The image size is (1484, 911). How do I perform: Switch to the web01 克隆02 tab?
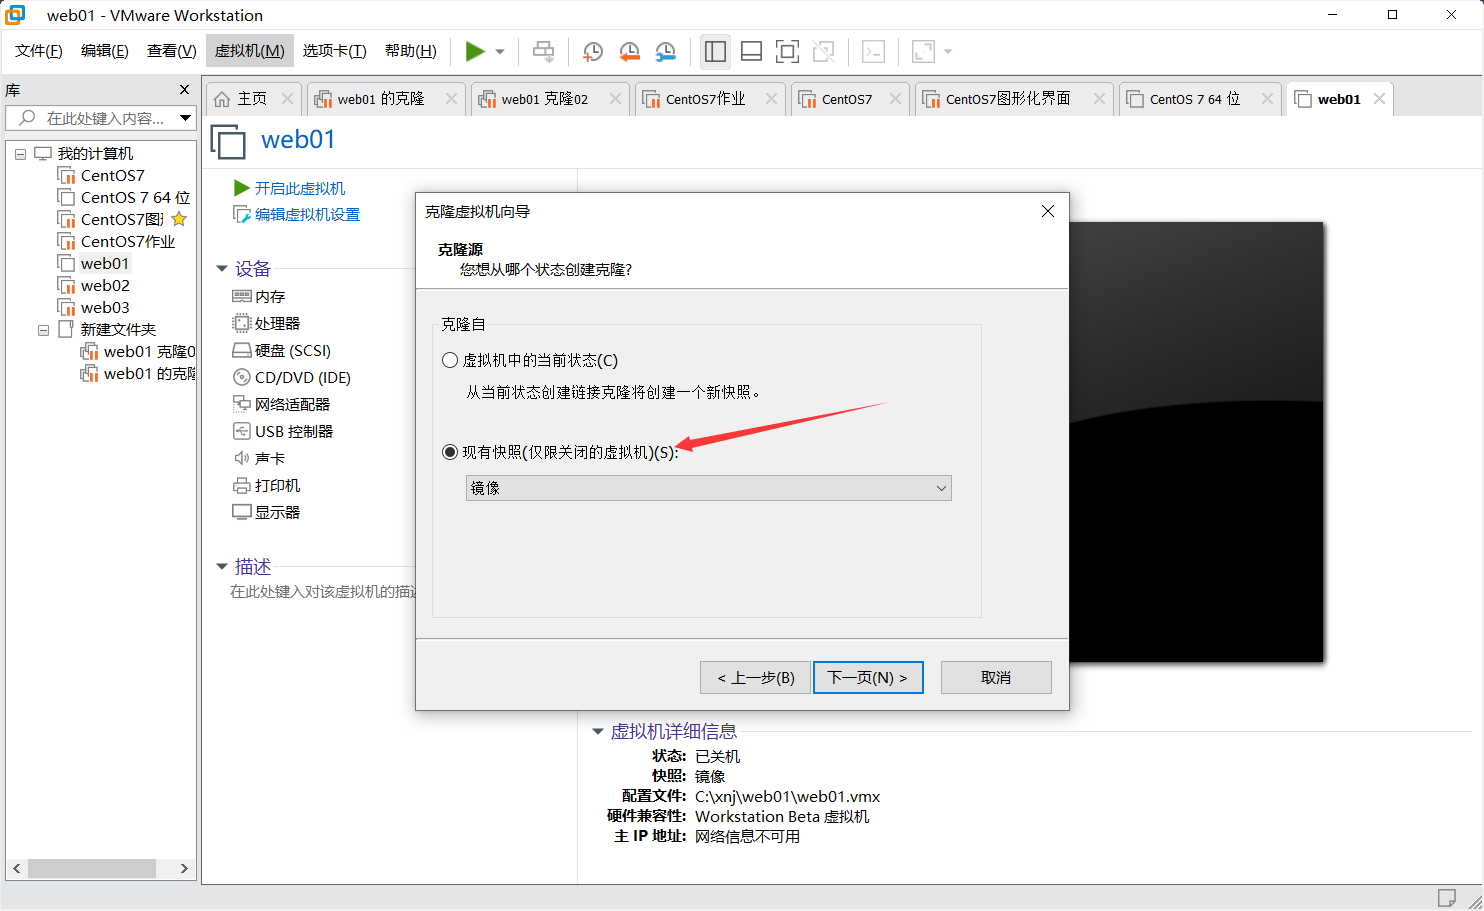tap(545, 99)
